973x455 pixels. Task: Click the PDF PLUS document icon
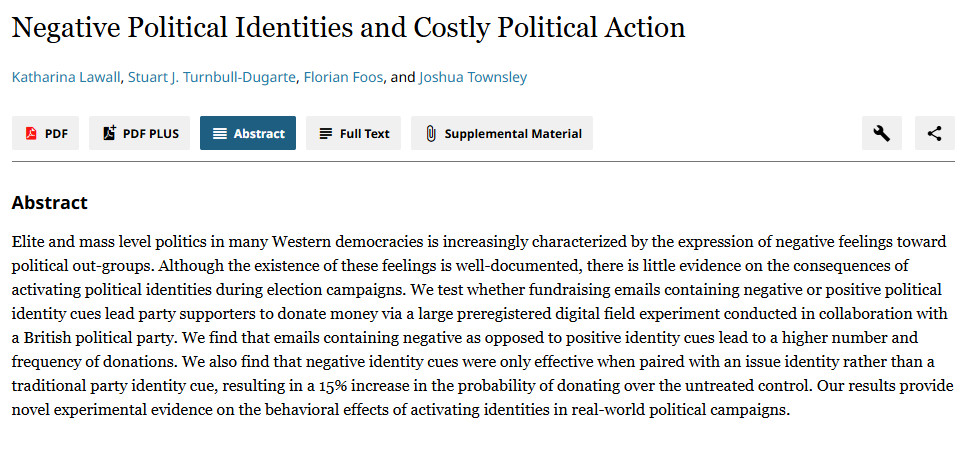[x=109, y=133]
